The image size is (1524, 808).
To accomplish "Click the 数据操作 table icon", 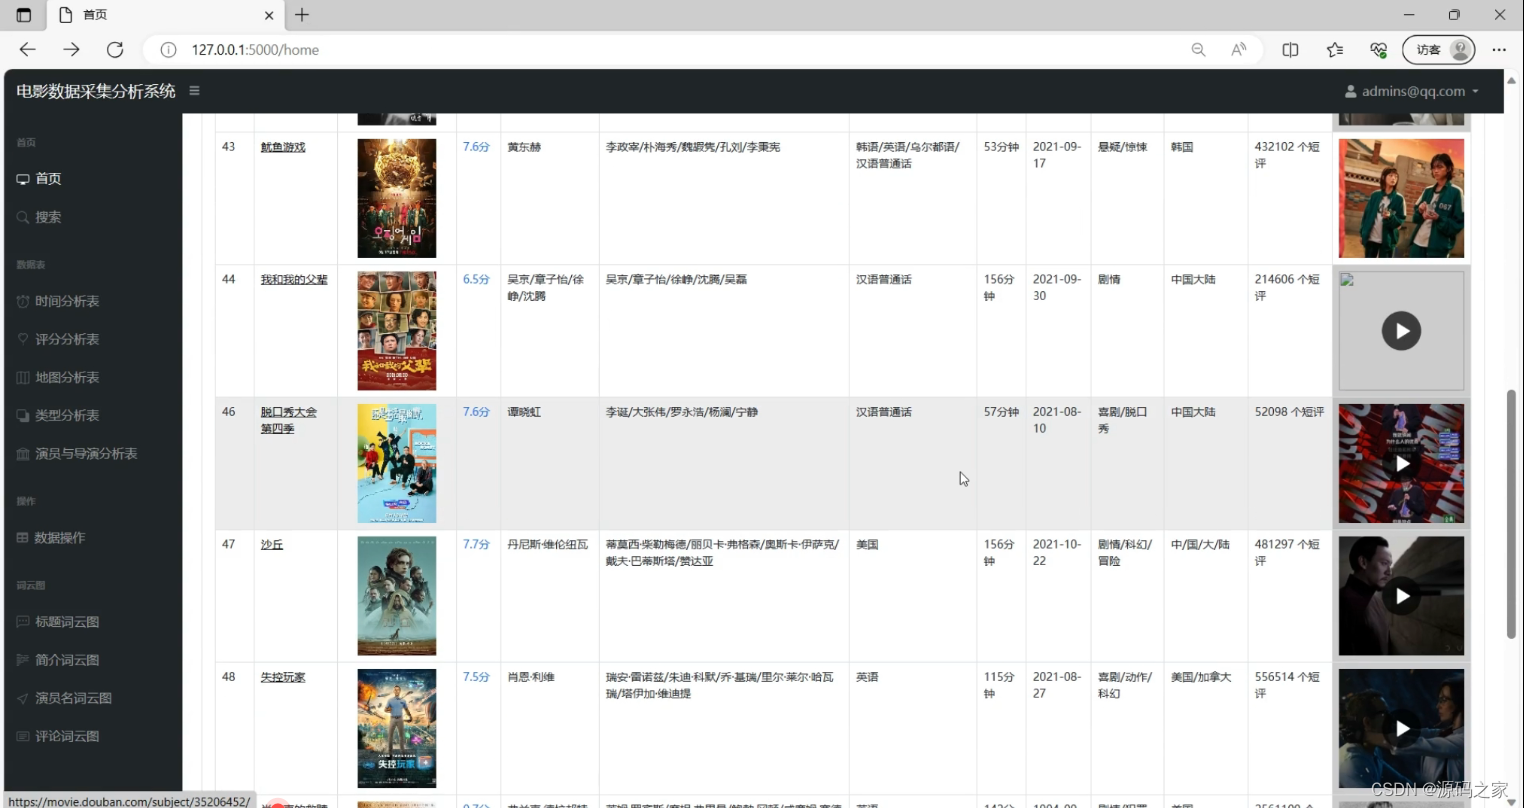I will click(x=23, y=538).
